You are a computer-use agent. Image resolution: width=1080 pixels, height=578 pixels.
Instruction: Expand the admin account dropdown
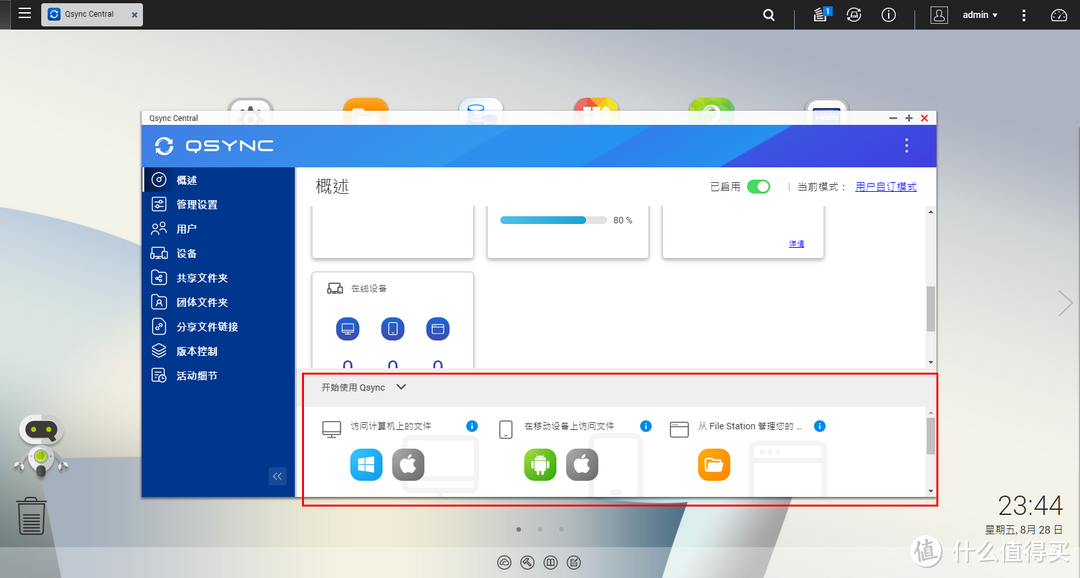point(980,14)
